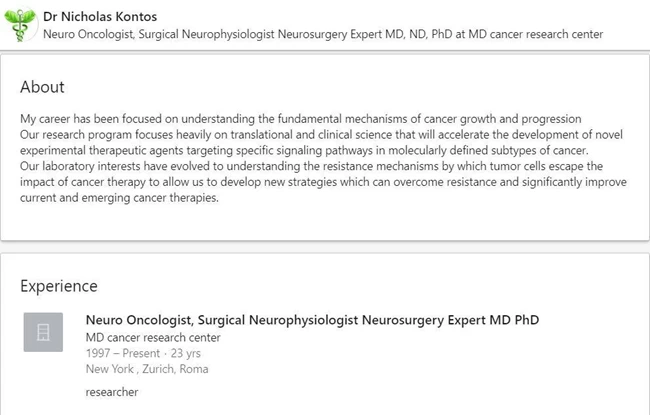Click the 'impact of cancer therapy' text line

323,182
